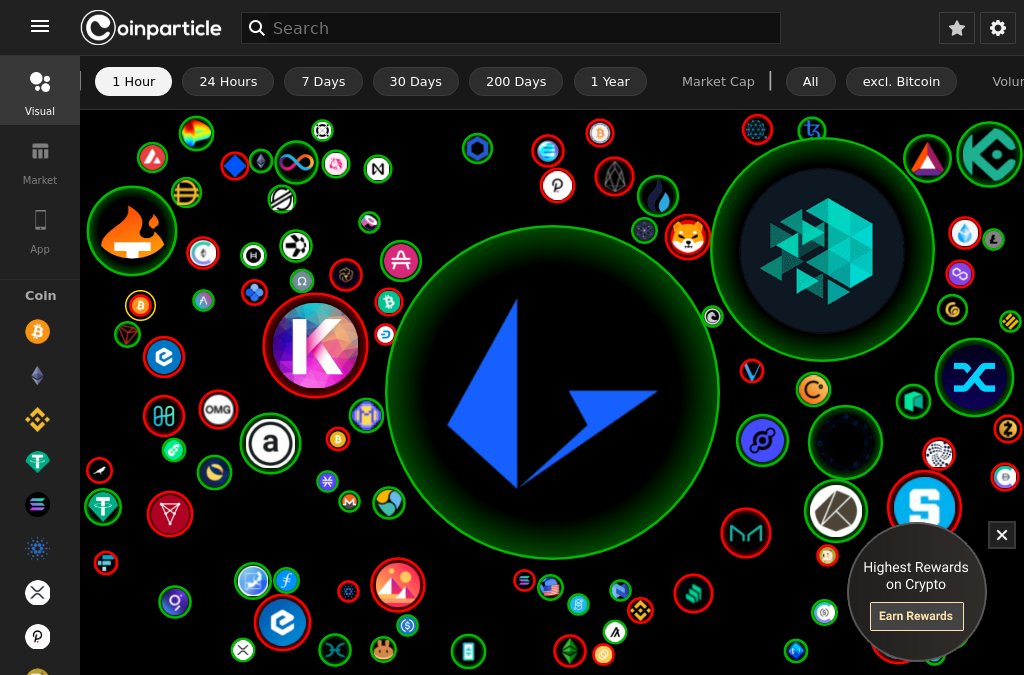Select the All coins option

[x=810, y=81]
